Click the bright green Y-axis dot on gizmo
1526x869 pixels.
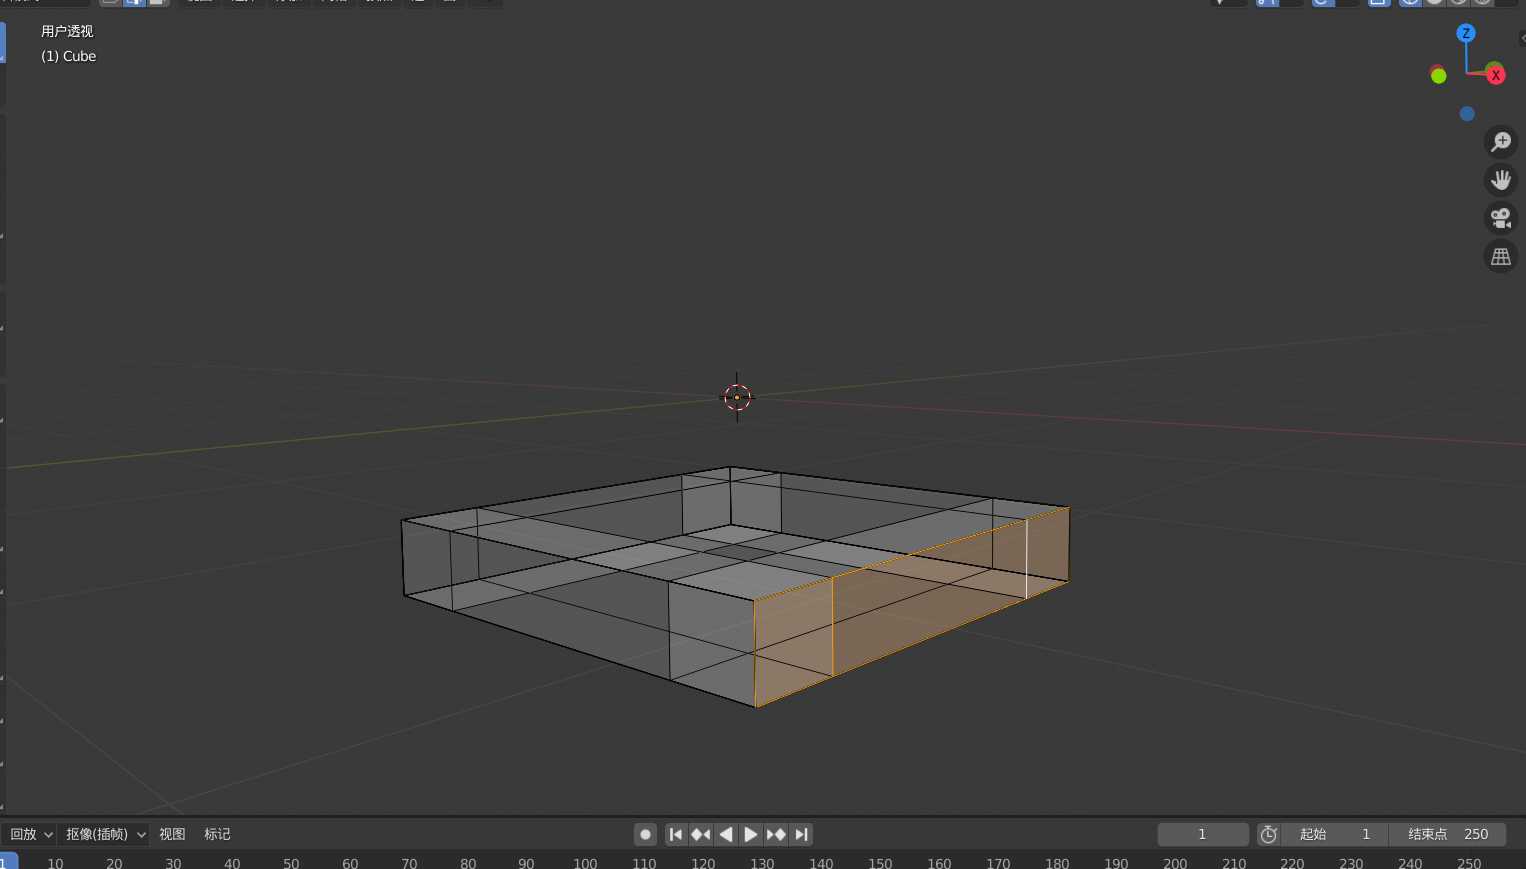click(1438, 76)
